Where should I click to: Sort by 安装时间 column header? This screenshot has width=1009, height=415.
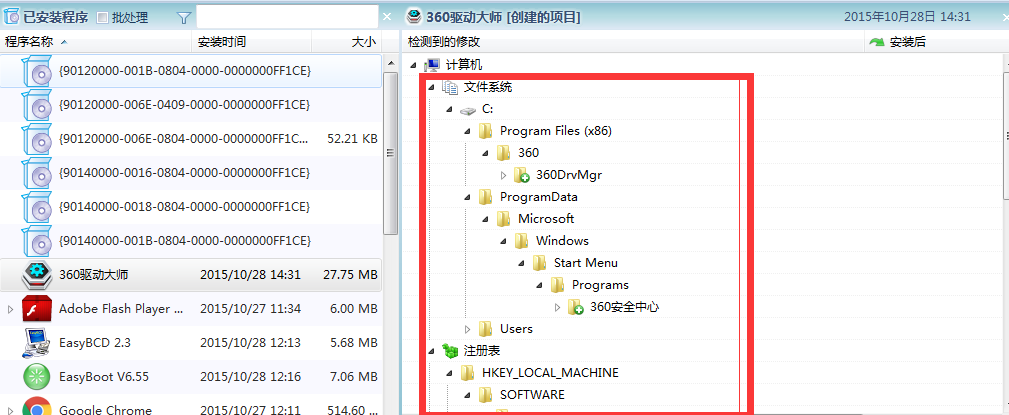click(x=222, y=42)
